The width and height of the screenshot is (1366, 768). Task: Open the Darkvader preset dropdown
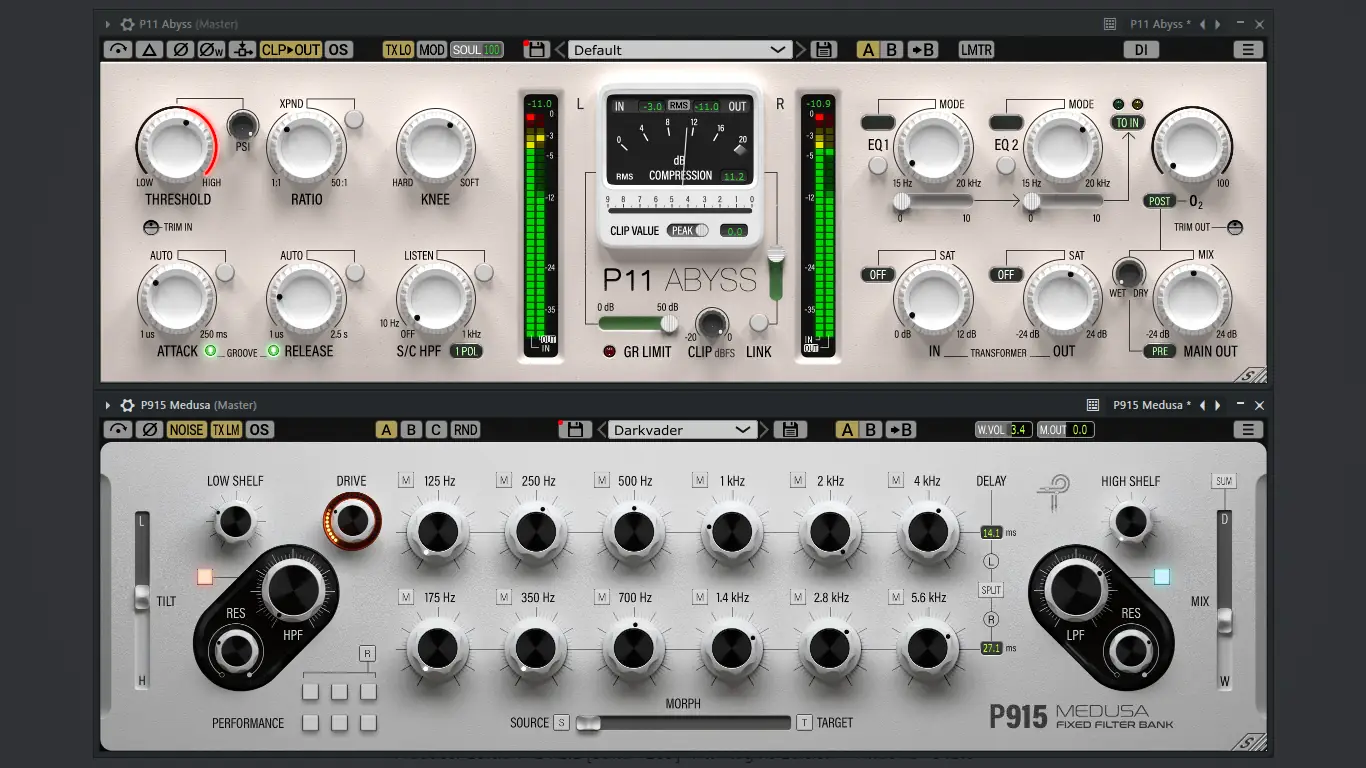coord(682,429)
